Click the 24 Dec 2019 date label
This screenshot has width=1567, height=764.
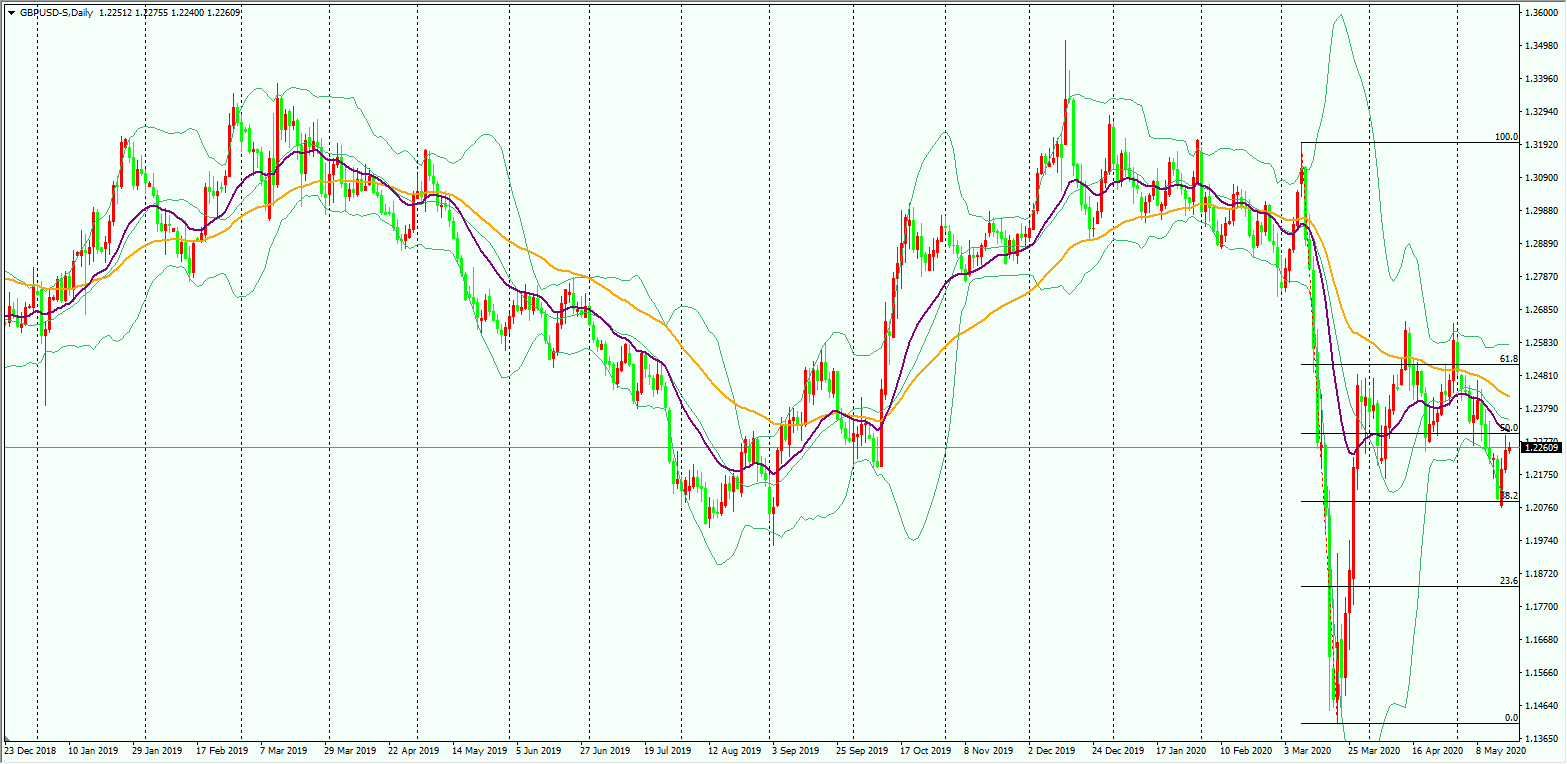[1117, 749]
